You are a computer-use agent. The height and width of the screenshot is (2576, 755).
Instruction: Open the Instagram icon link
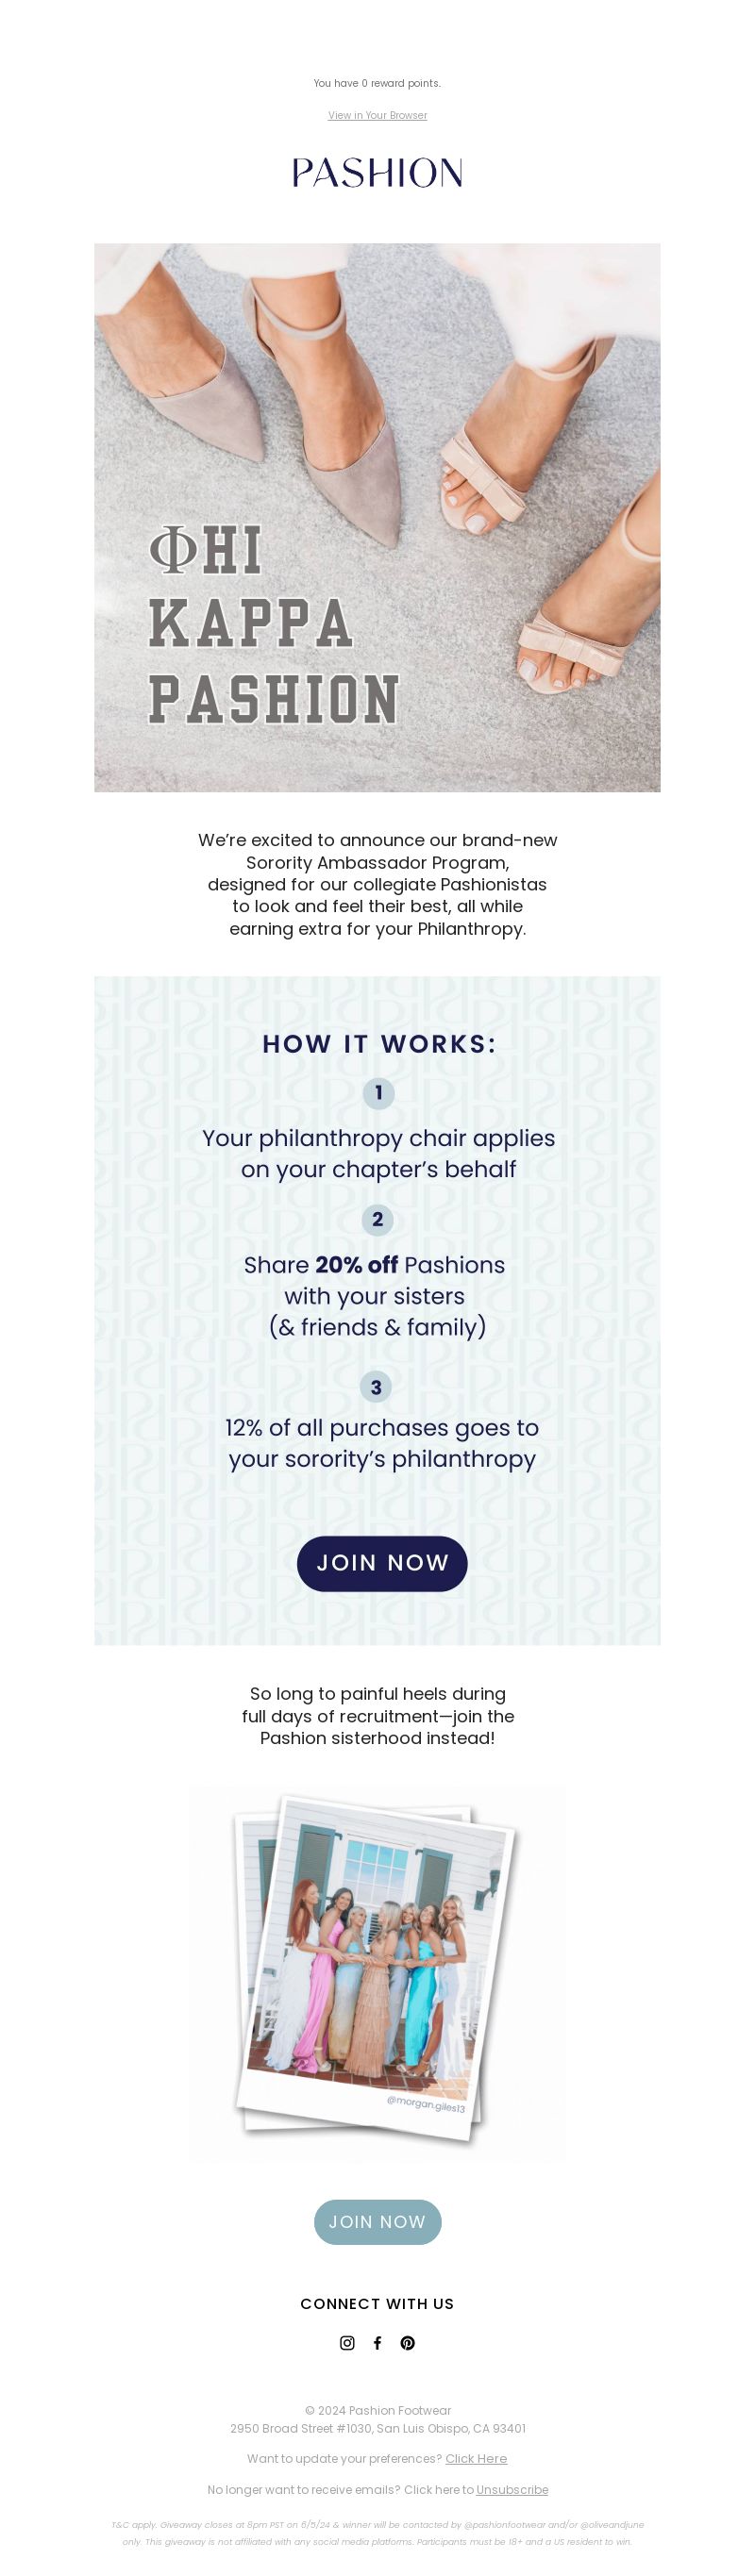[x=347, y=2343]
